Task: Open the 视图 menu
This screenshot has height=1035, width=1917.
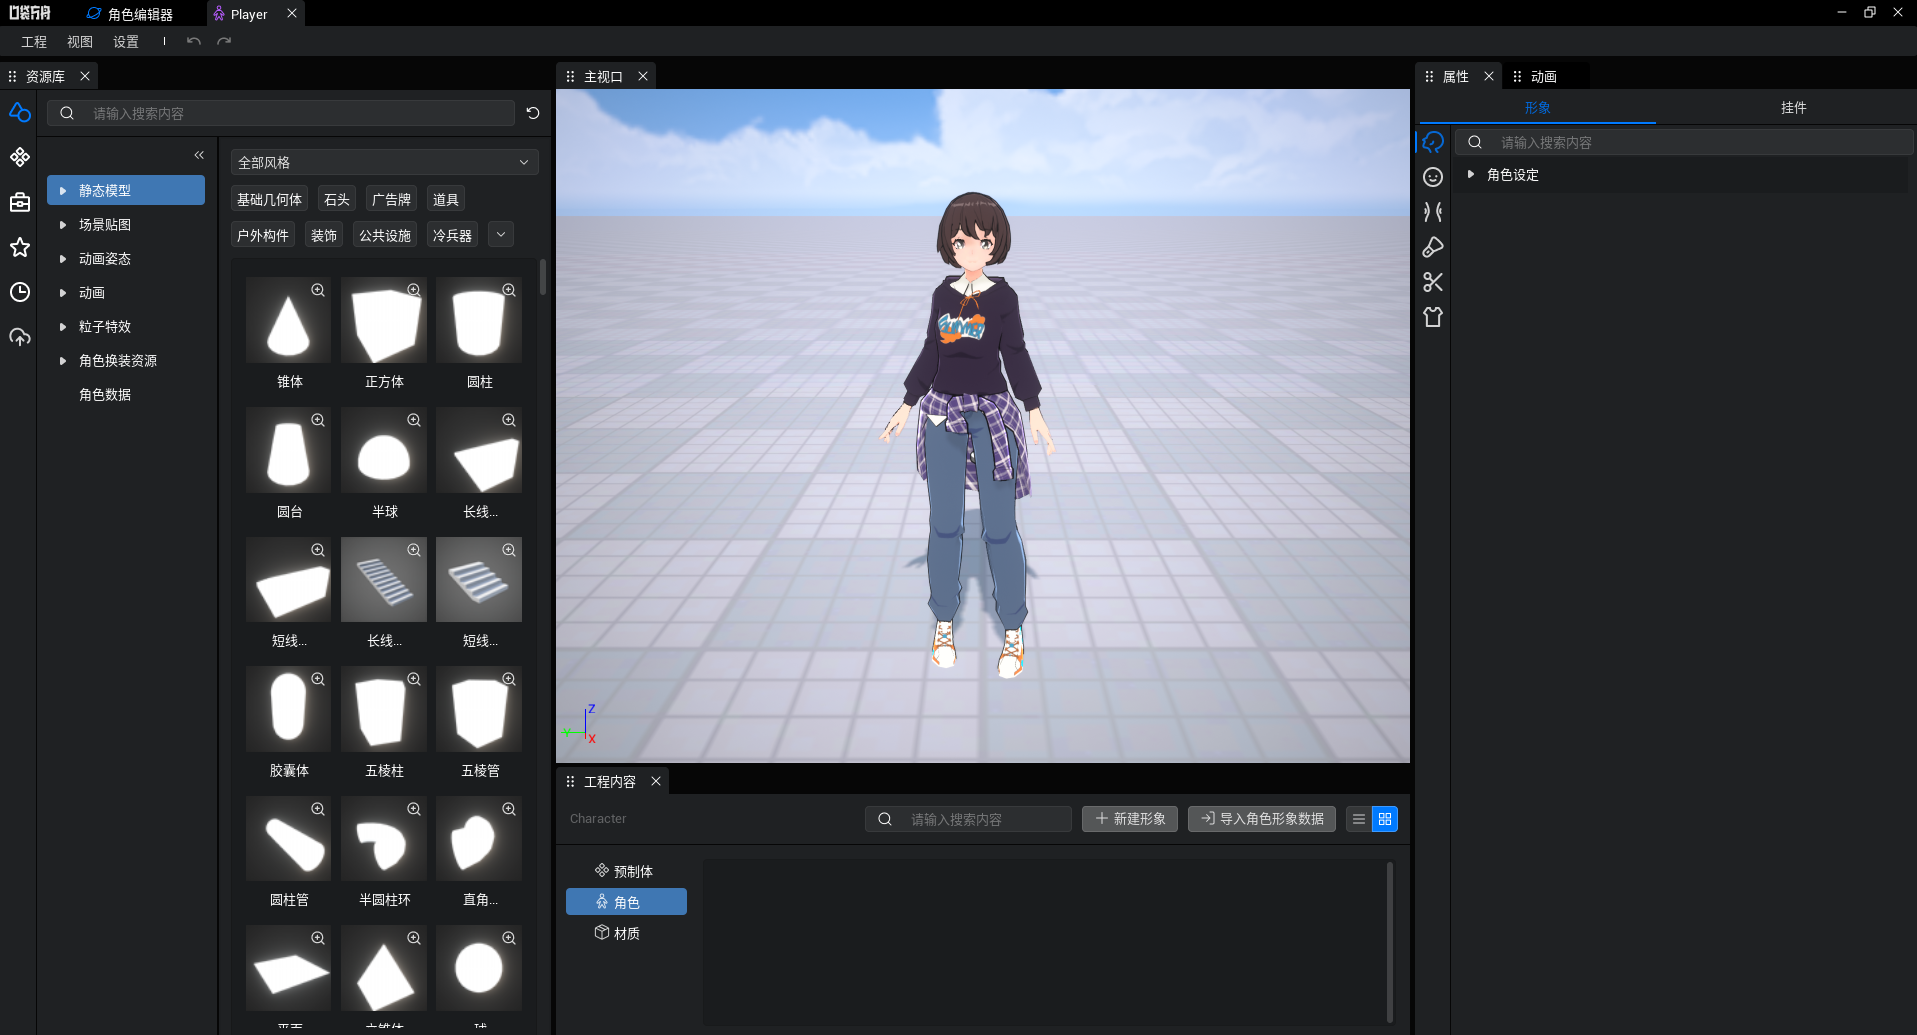Action: click(80, 41)
